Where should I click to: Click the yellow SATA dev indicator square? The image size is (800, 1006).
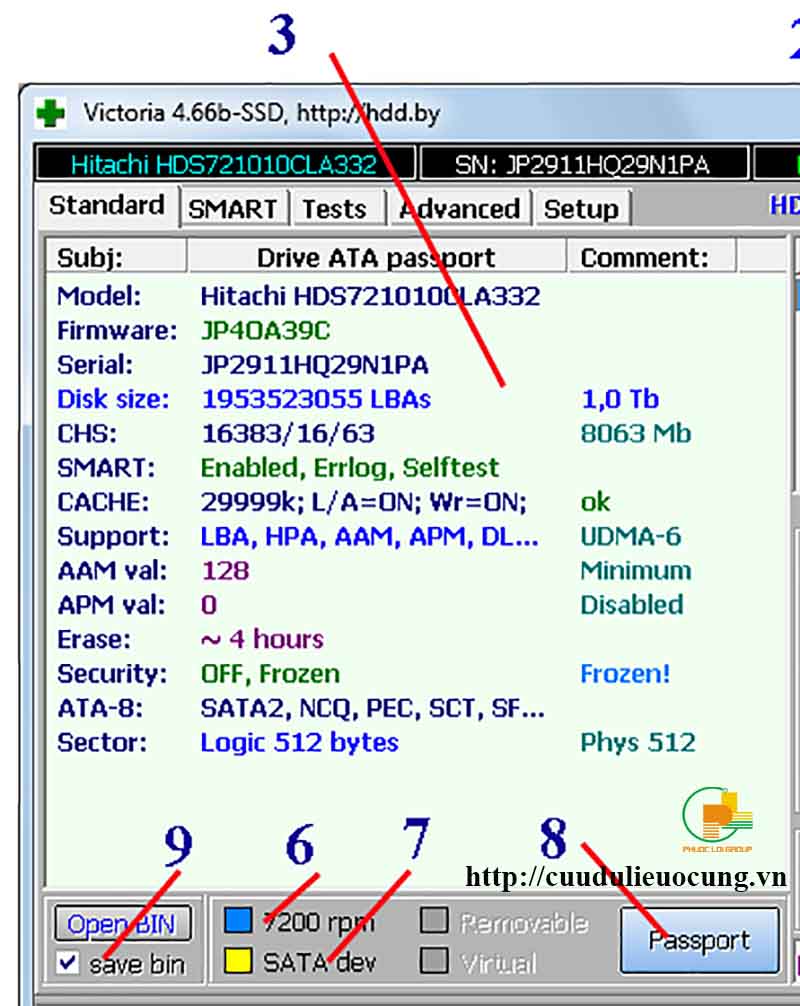(238, 962)
